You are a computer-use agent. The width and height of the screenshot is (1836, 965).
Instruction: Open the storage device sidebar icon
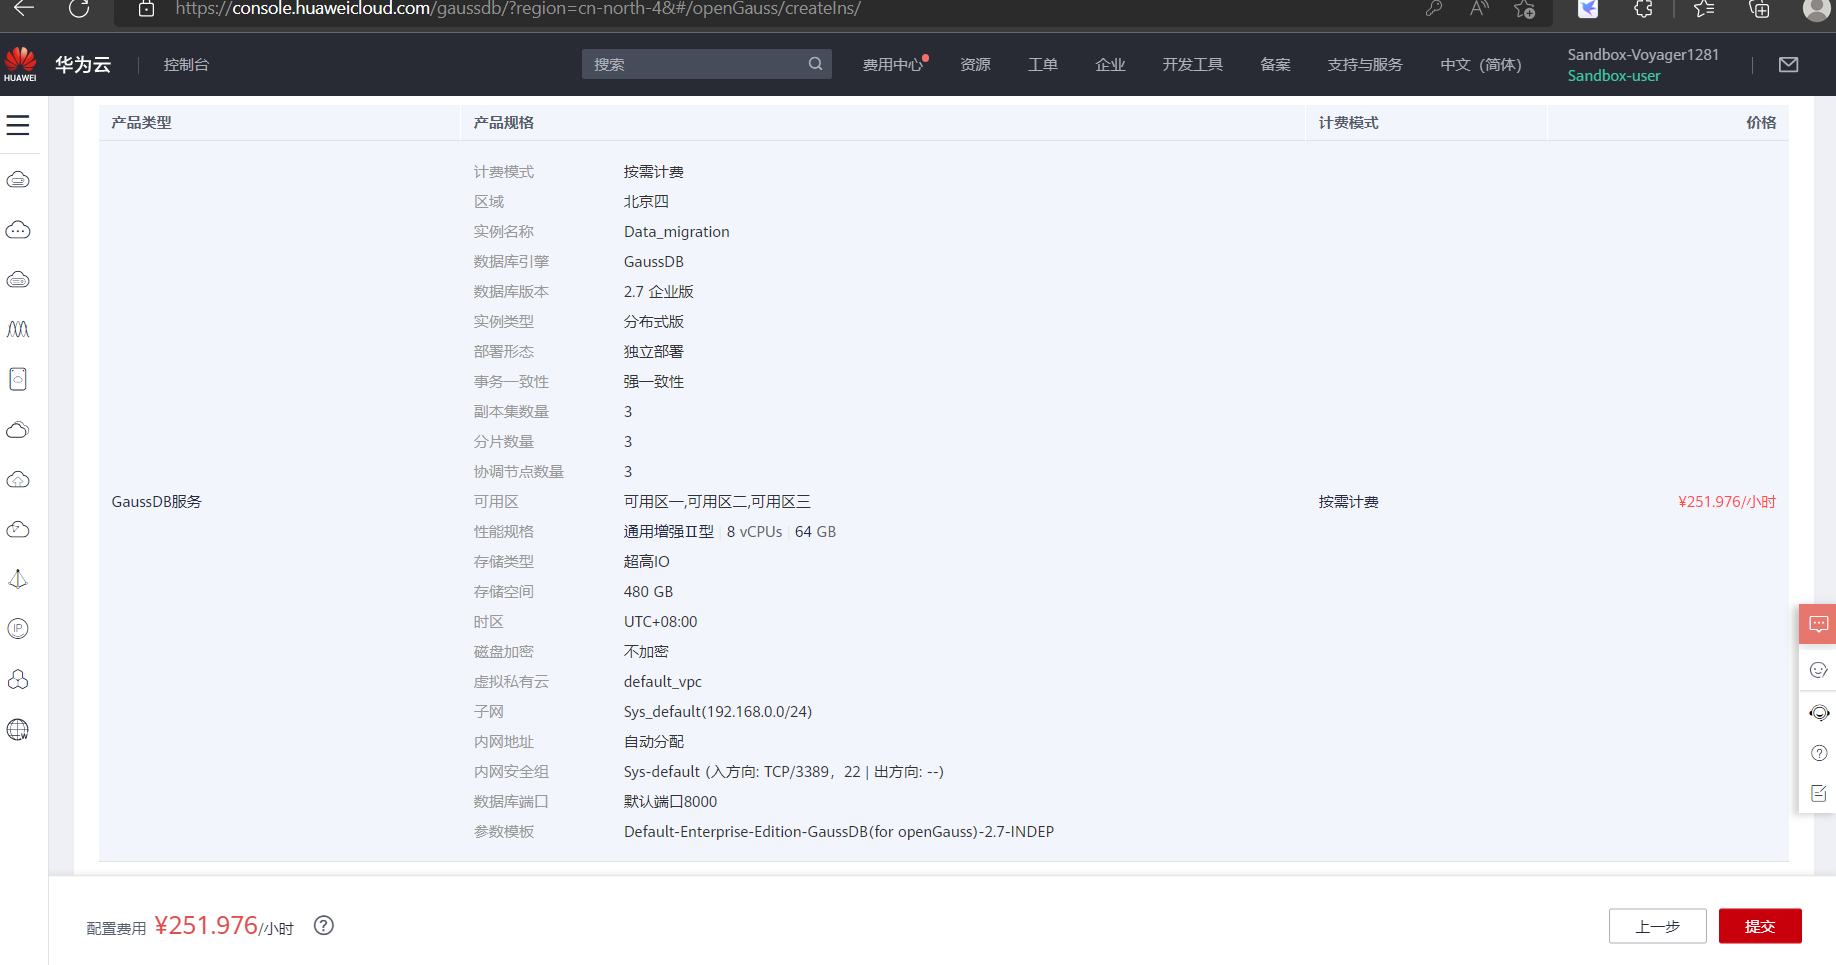(18, 379)
